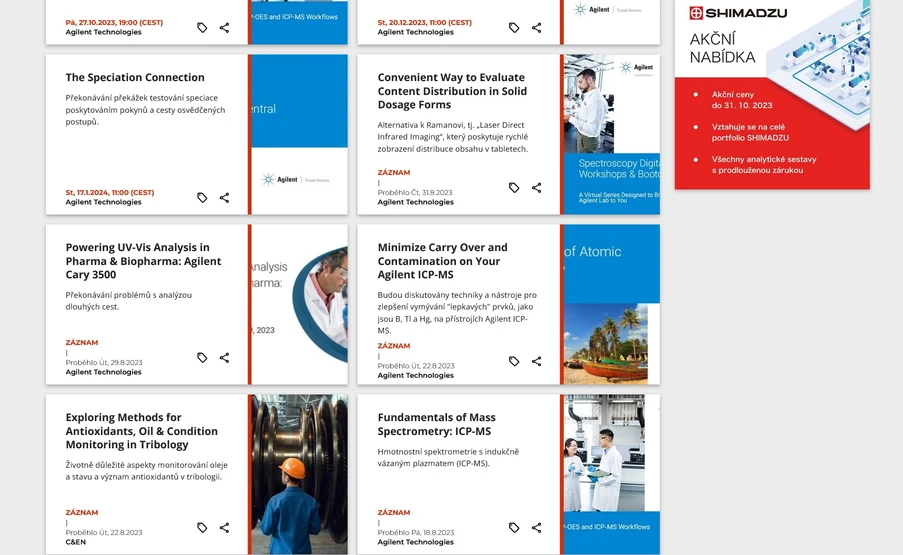Open The Speciation Connection title
Viewport: 903px width, 555px height.
pos(135,77)
